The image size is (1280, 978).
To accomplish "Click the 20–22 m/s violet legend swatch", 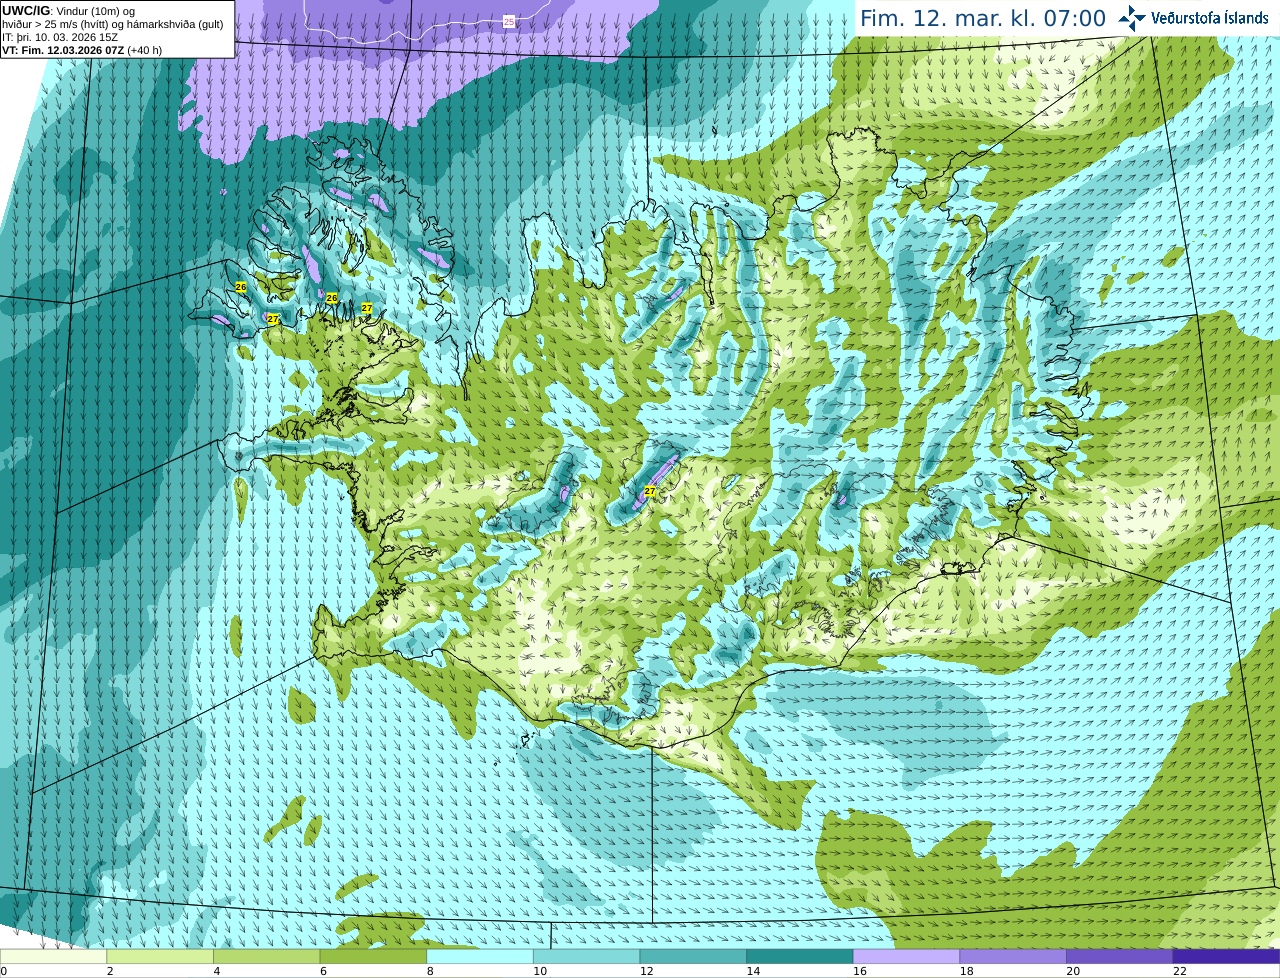I will click(x=1120, y=957).
